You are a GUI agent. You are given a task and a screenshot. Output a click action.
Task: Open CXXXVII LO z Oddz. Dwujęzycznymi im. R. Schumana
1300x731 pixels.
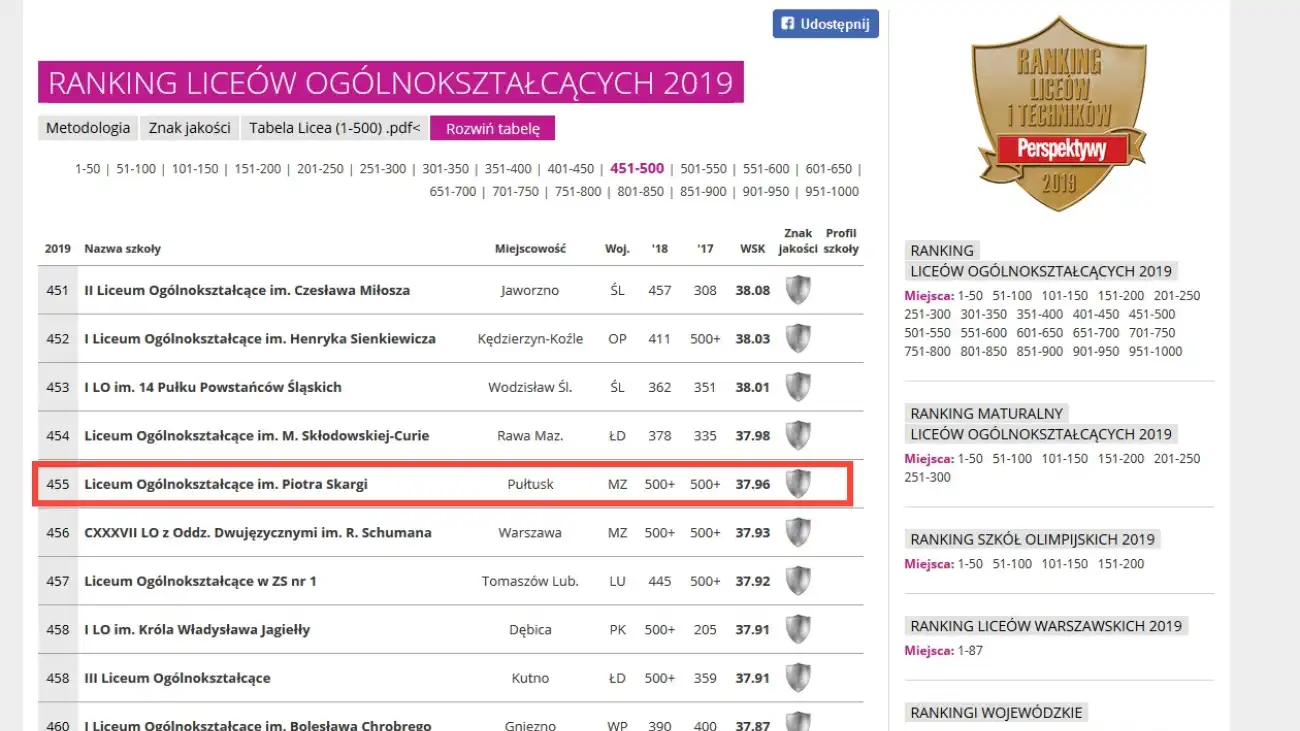257,533
